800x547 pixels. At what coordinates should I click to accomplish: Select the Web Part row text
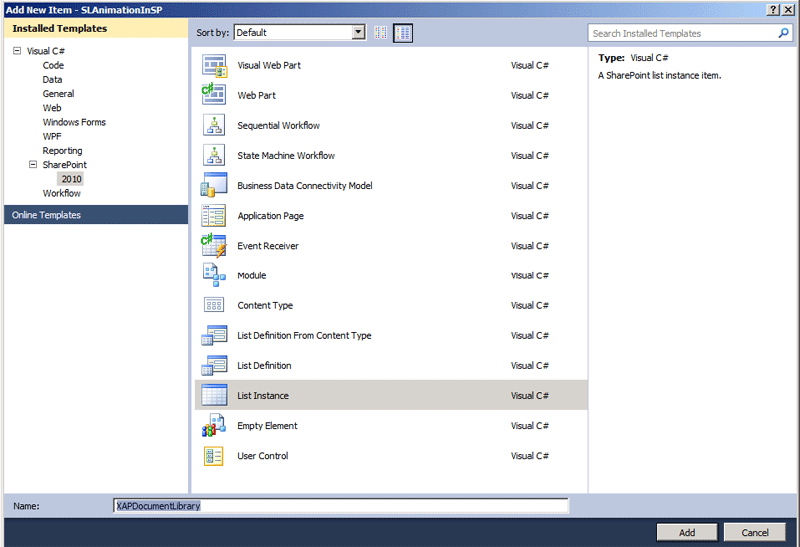(256, 95)
